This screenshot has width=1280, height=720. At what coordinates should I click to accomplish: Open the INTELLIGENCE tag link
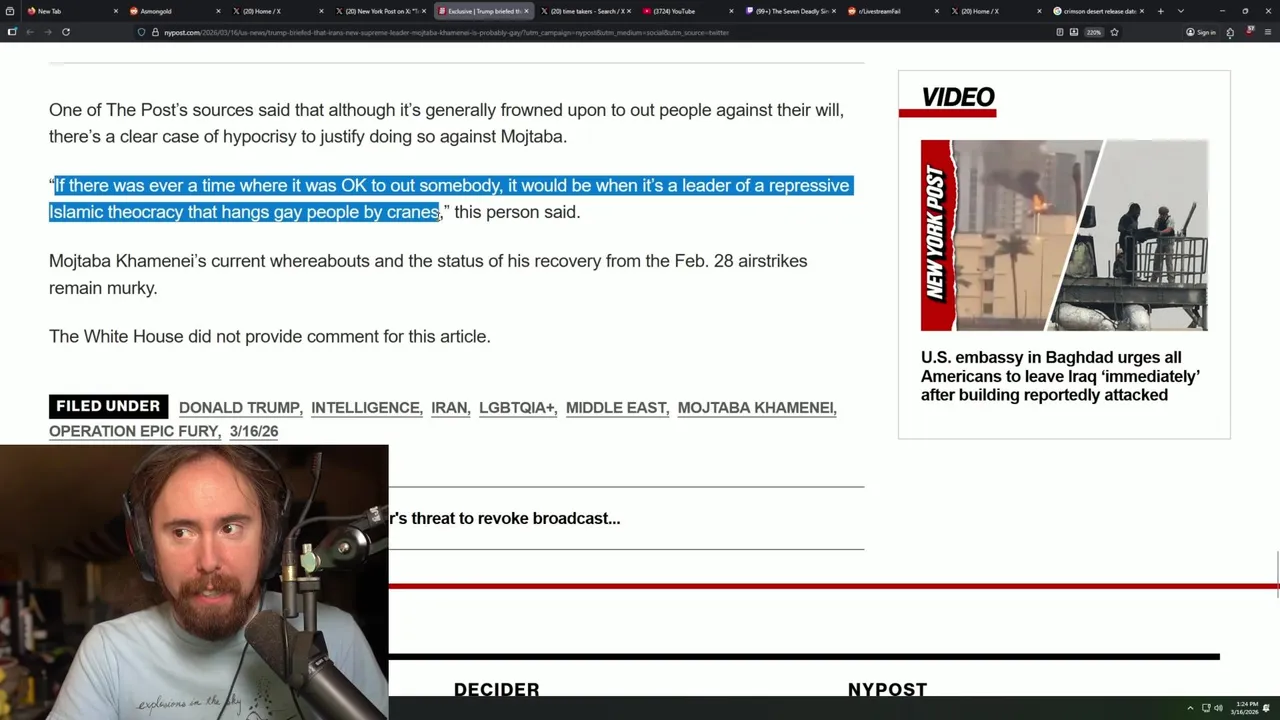pyautogui.click(x=365, y=407)
